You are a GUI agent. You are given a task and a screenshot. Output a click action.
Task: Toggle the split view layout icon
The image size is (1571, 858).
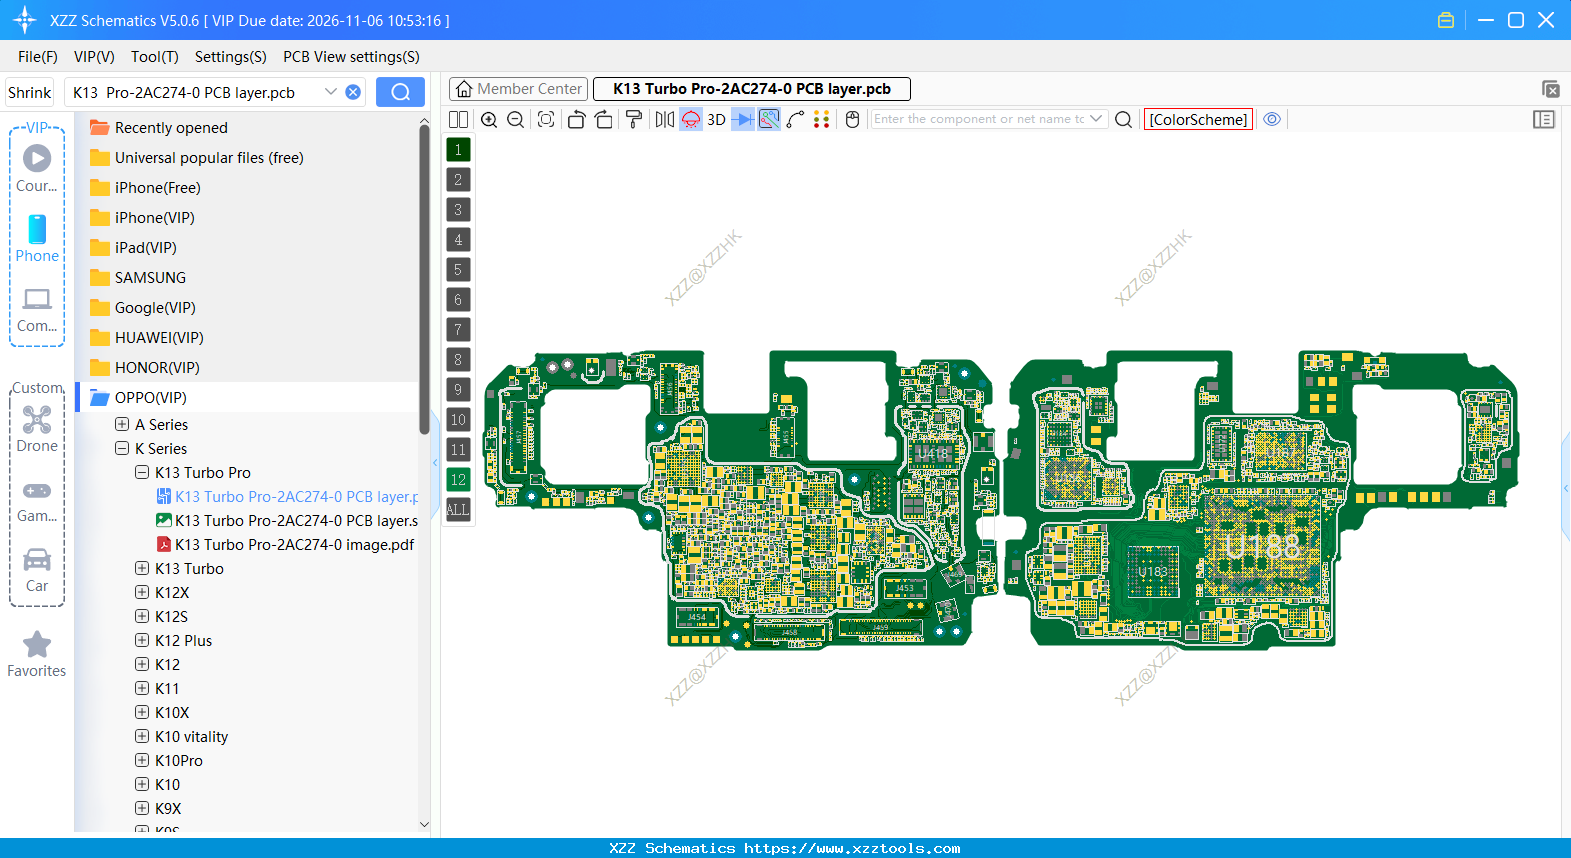point(458,119)
